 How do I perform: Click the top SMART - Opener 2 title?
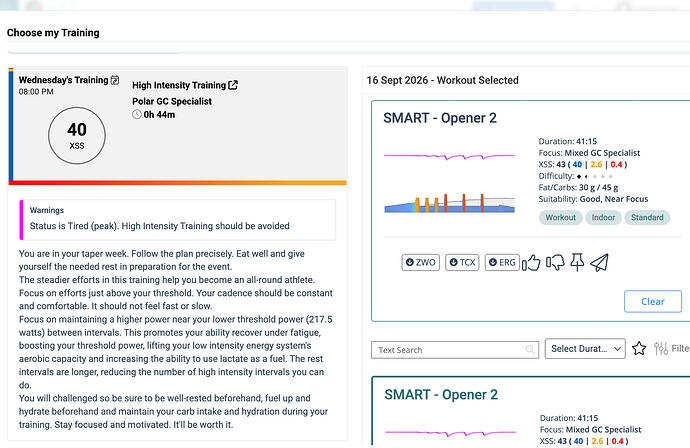click(x=440, y=118)
